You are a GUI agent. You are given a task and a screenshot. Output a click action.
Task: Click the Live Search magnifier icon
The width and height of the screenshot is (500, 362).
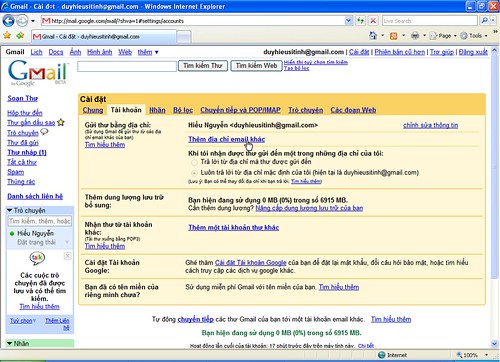click(484, 21)
